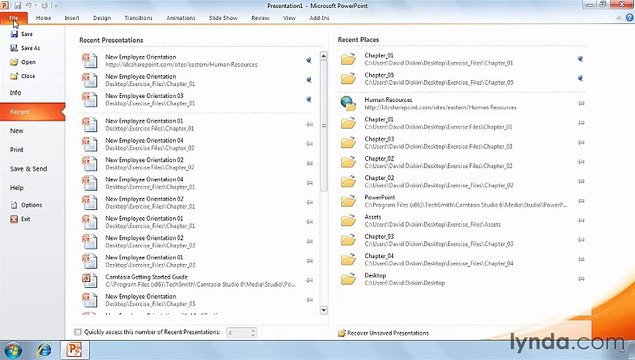Click the Human Resources globe icon
635x360 pixels.
coord(348,103)
